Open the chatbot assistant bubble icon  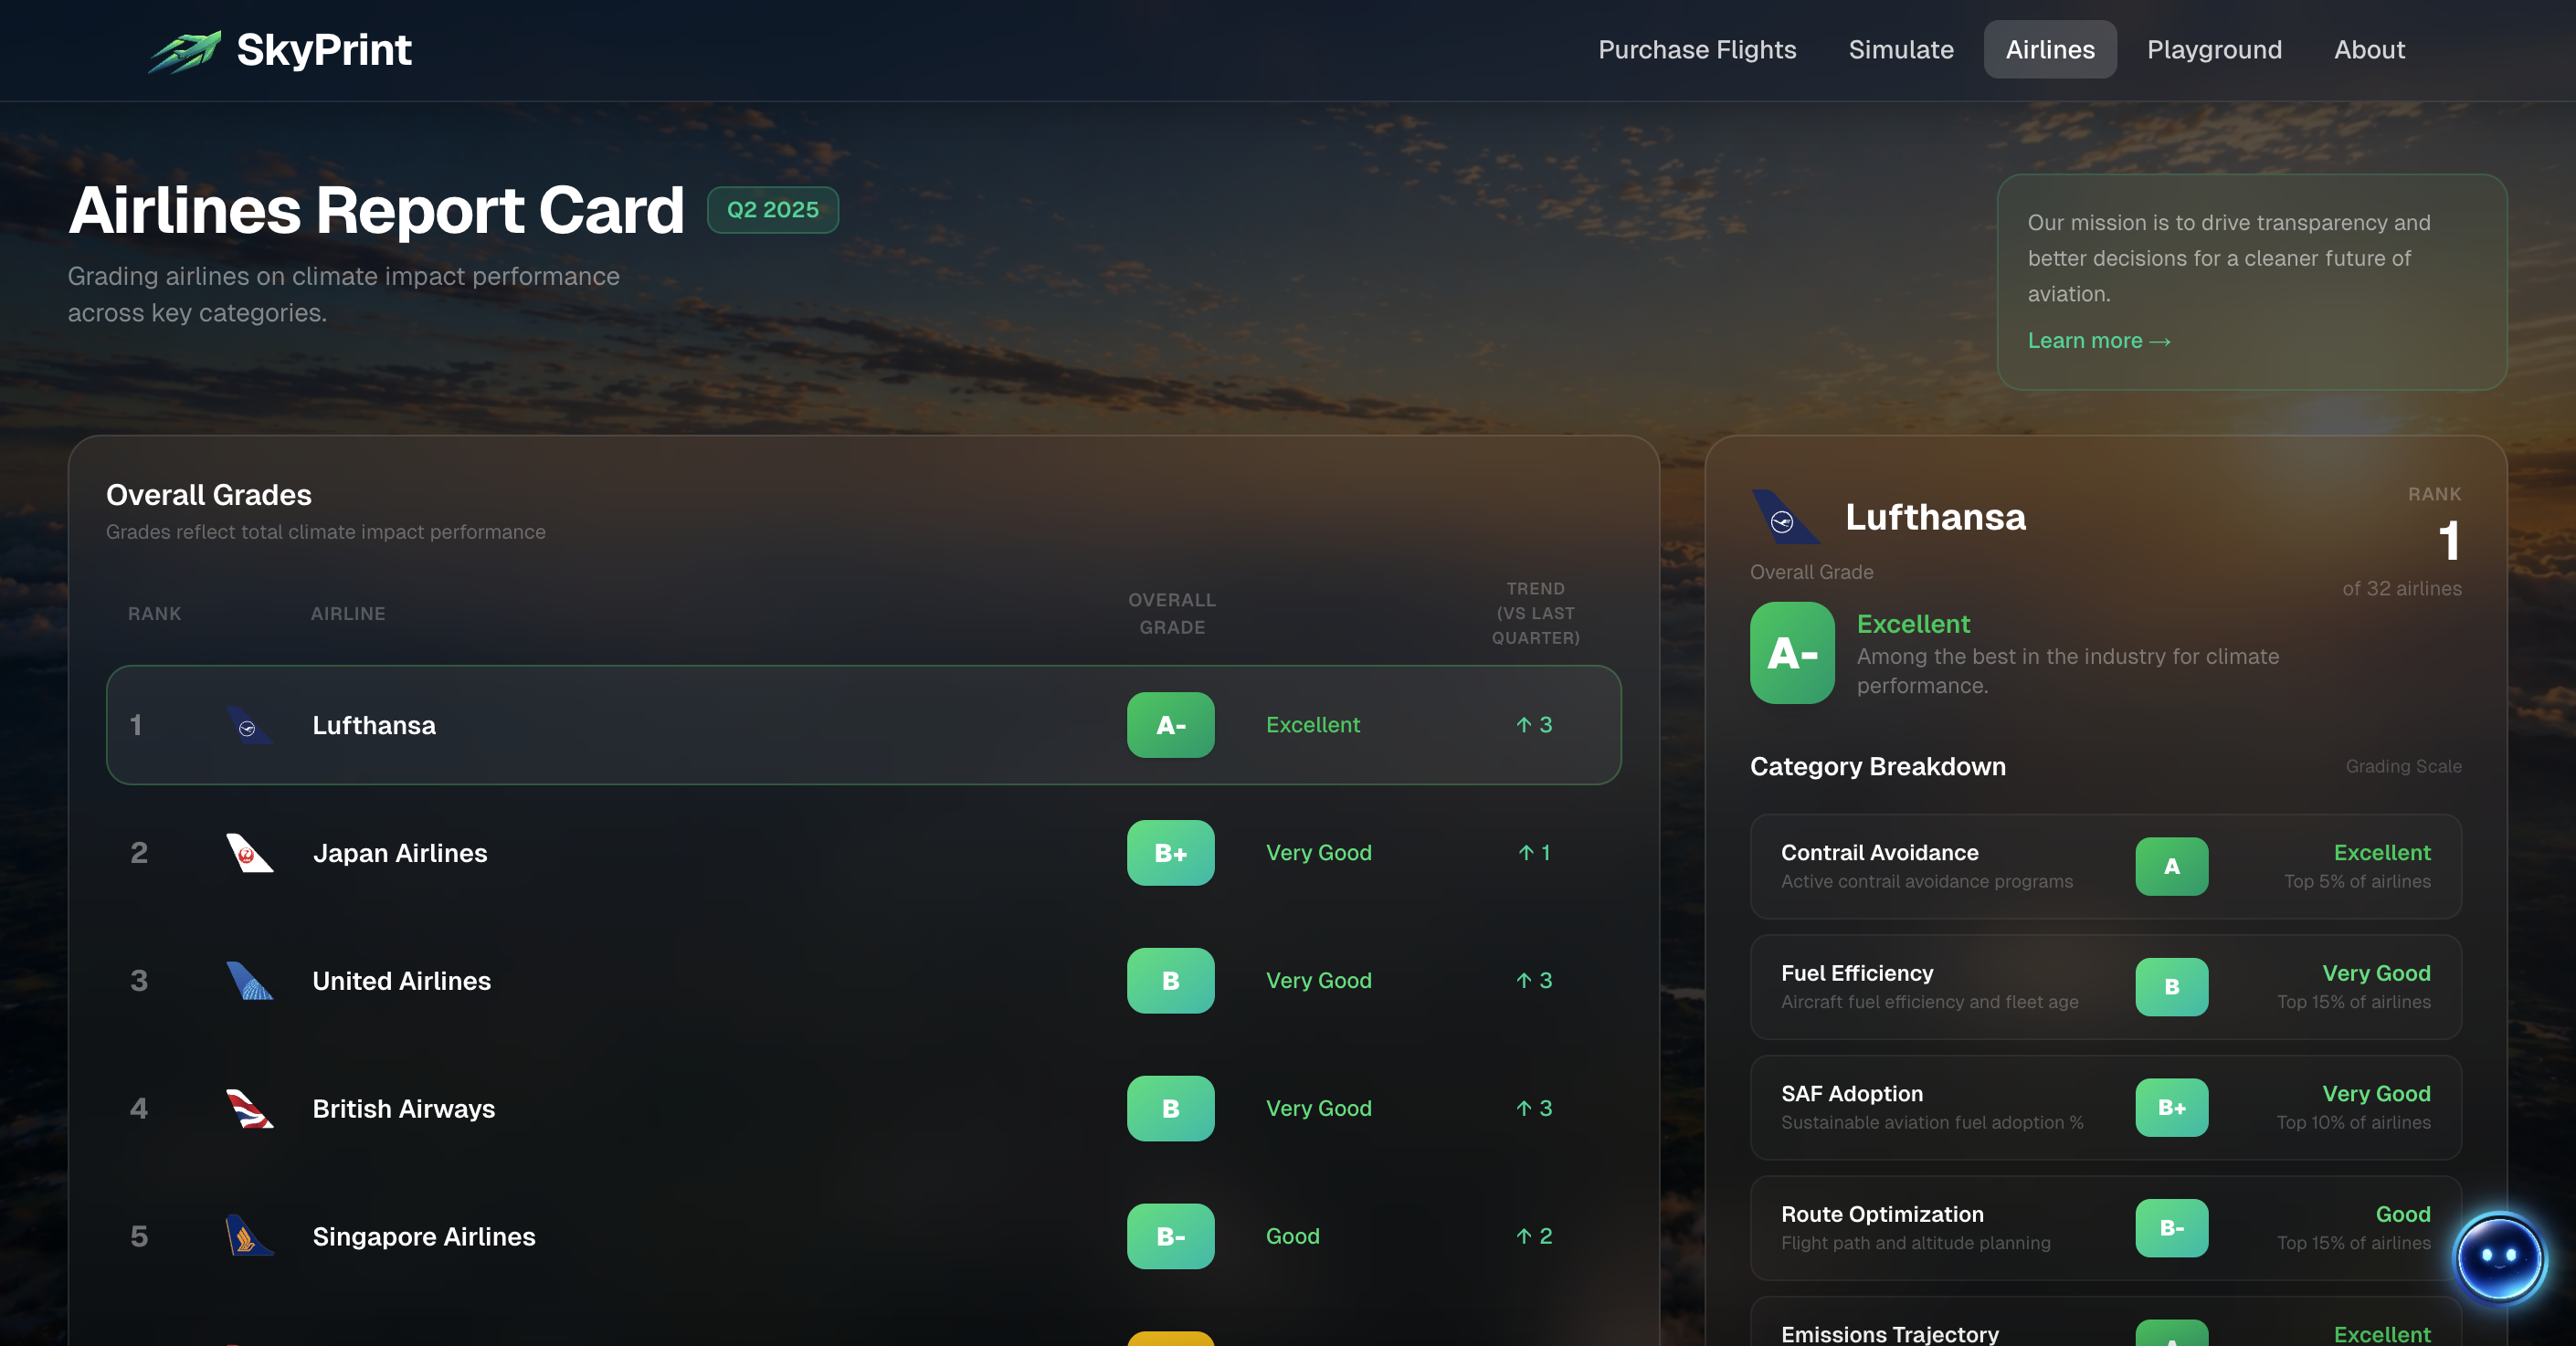click(x=2498, y=1257)
